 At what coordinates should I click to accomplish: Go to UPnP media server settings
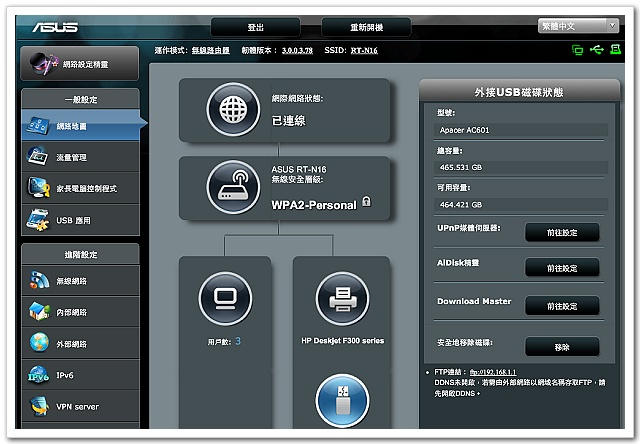pyautogui.click(x=562, y=232)
